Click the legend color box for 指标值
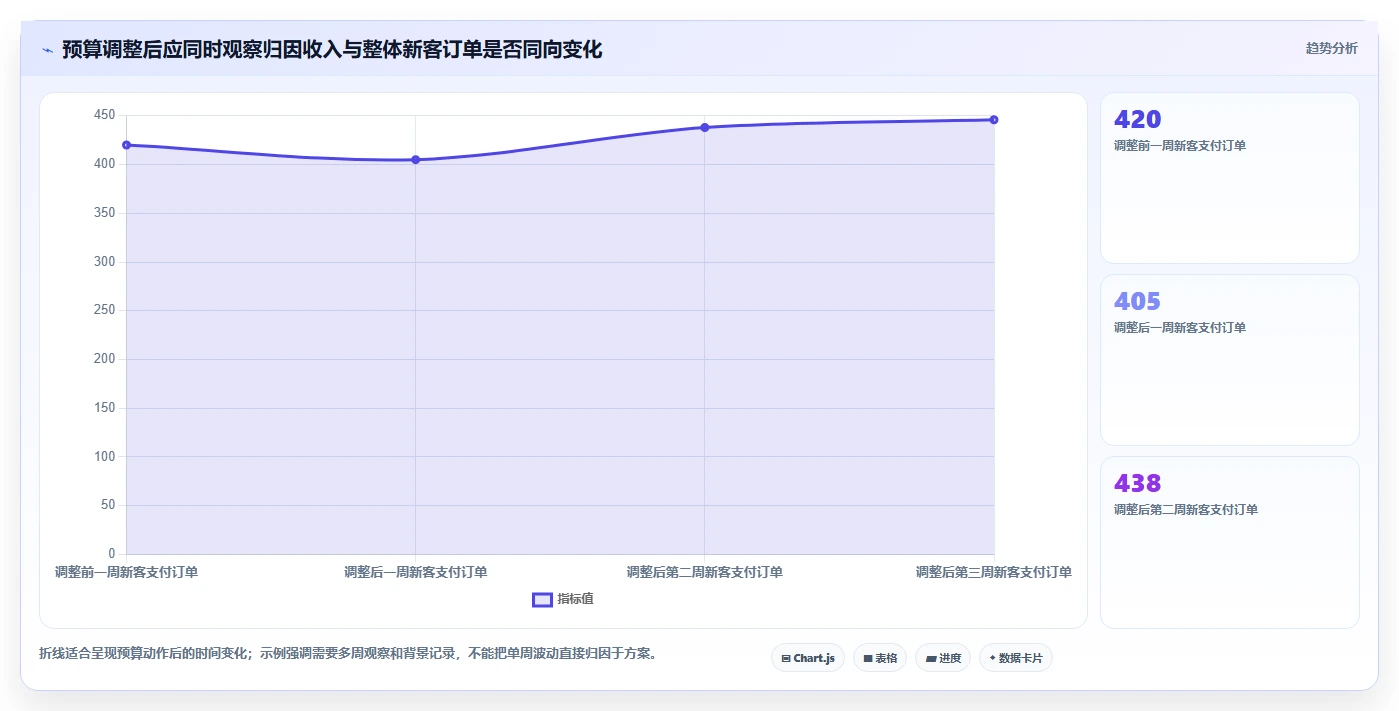The height and width of the screenshot is (711, 1399). pos(542,599)
